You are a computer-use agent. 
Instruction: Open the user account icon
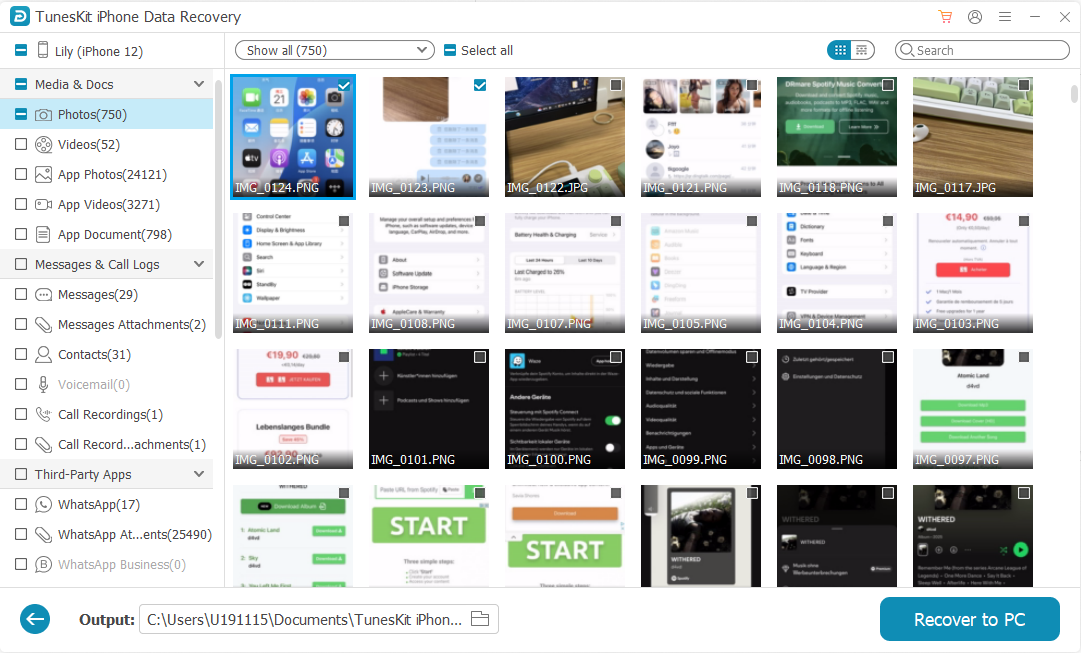point(975,17)
